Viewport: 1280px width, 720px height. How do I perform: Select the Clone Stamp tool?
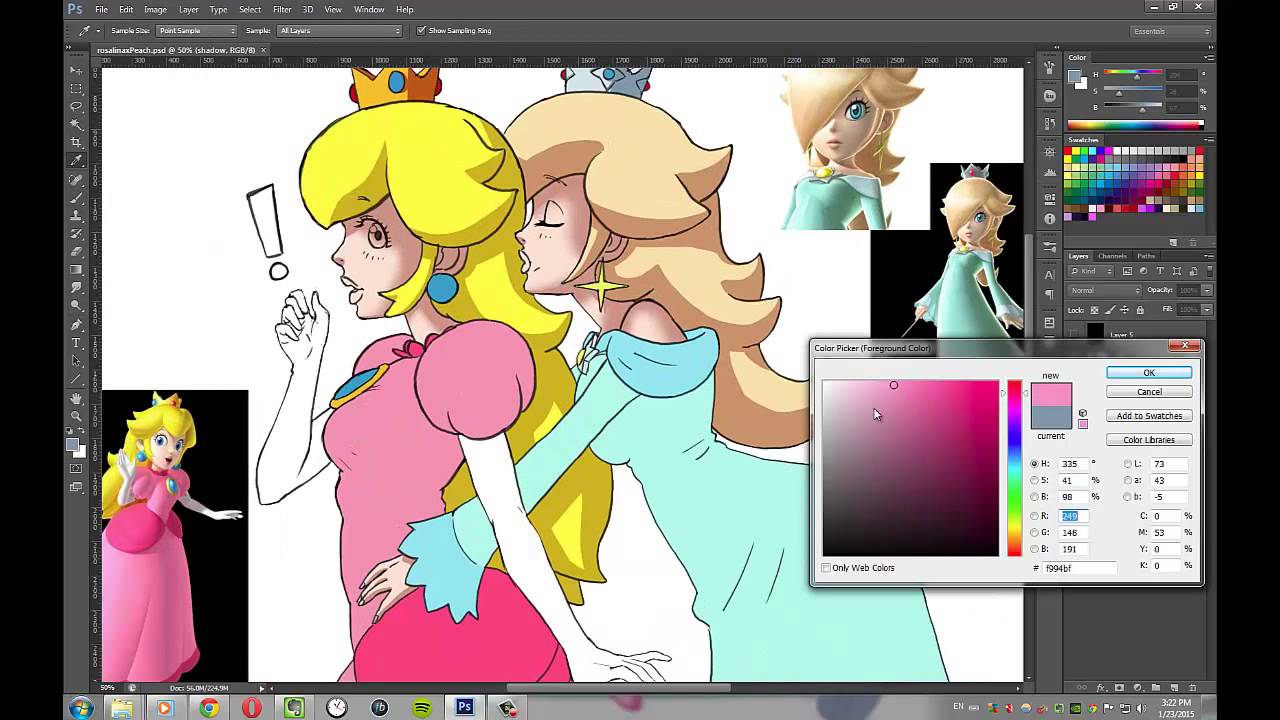[76, 216]
